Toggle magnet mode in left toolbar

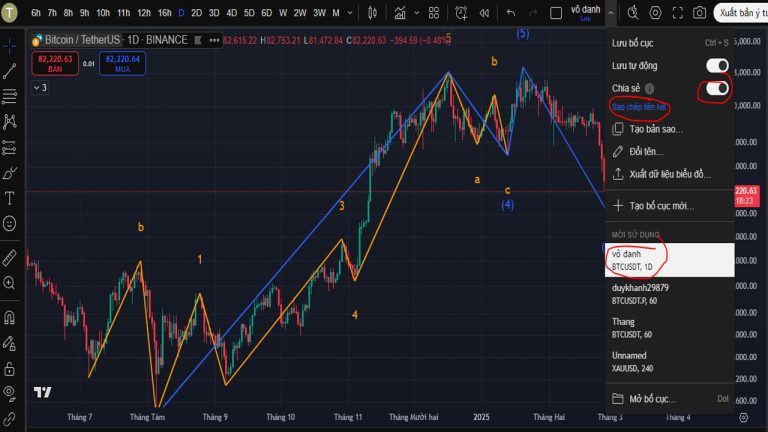coord(9,318)
